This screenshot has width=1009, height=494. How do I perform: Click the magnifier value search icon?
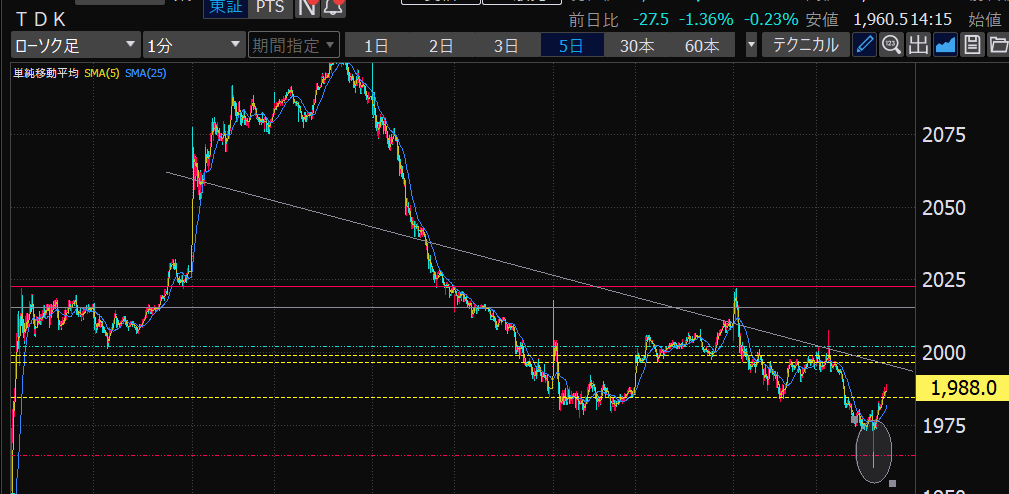892,45
